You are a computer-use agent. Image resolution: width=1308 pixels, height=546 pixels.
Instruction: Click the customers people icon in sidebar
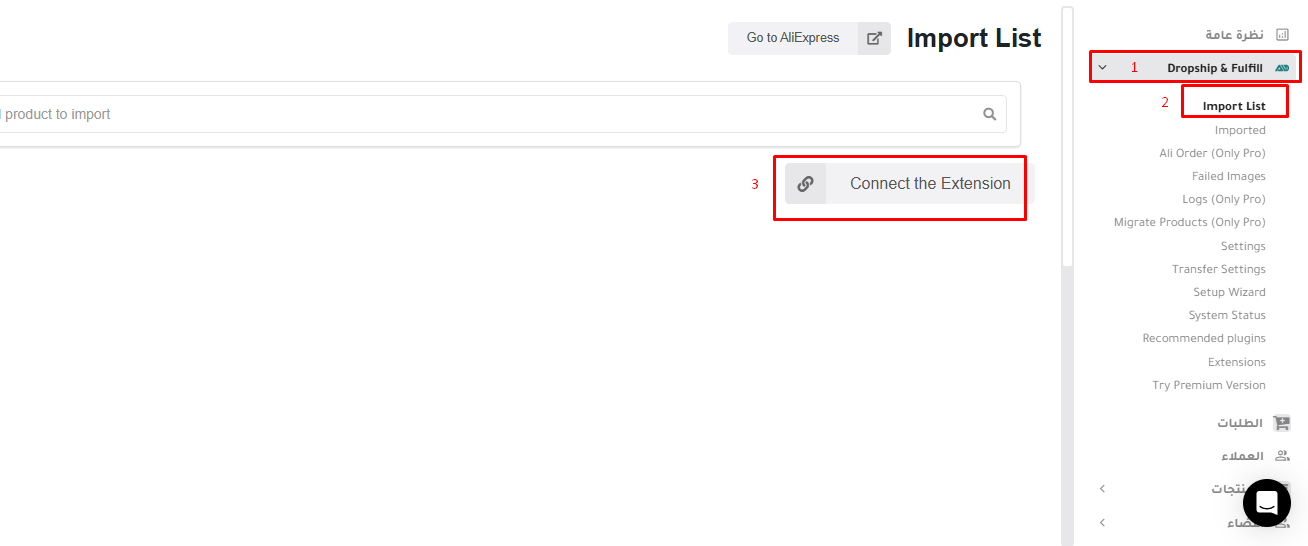coord(1282,456)
